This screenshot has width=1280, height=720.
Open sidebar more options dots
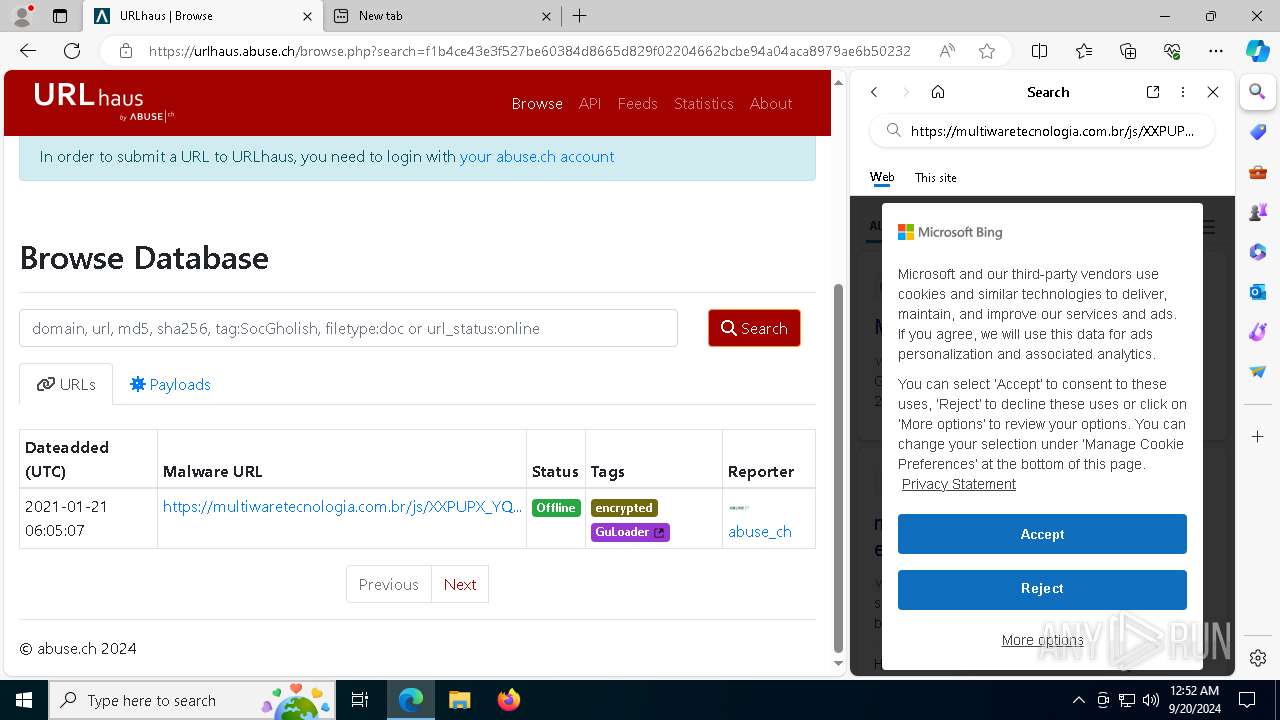pos(1183,92)
